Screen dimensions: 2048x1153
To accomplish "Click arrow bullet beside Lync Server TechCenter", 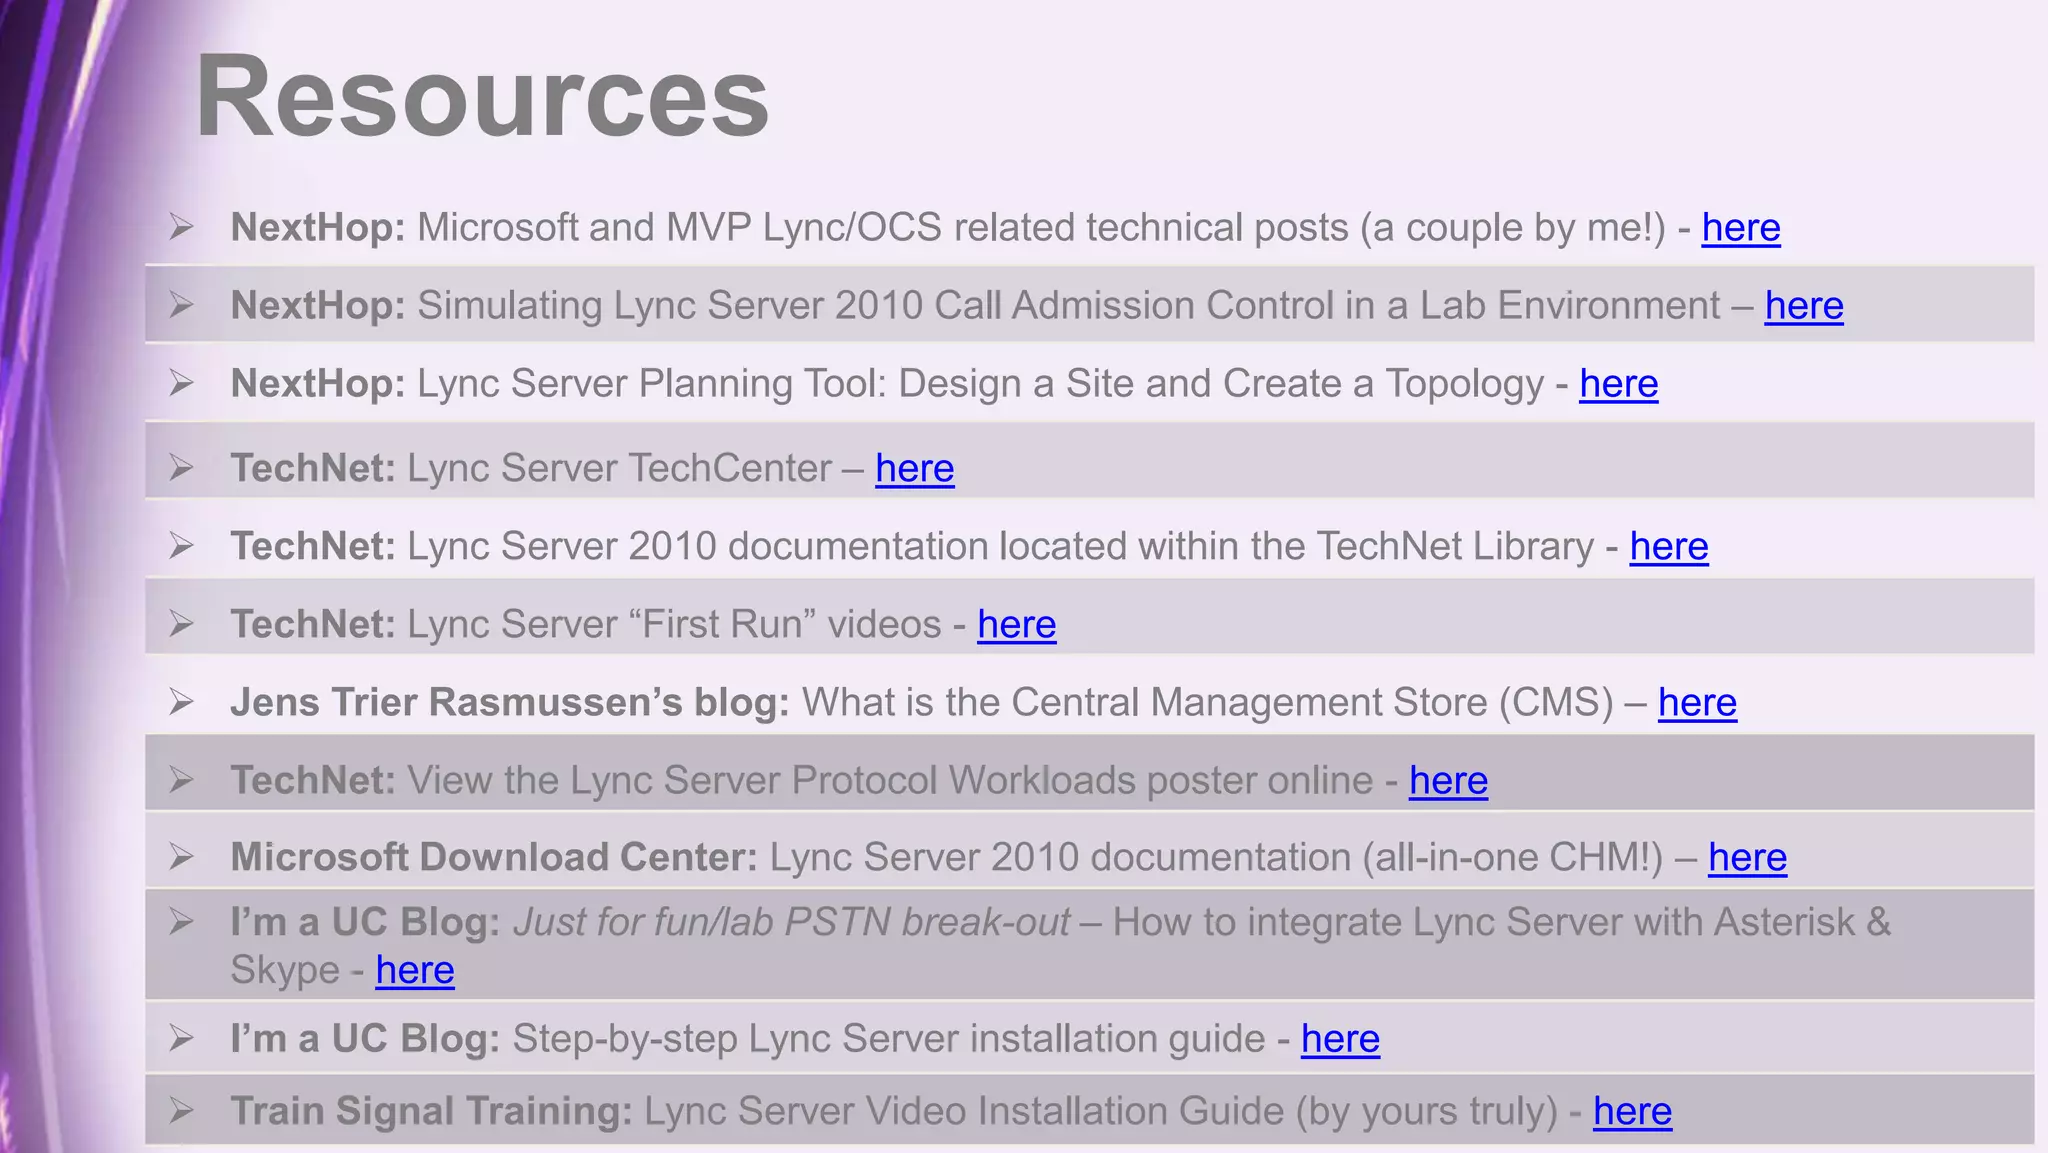I will pyautogui.click(x=181, y=467).
